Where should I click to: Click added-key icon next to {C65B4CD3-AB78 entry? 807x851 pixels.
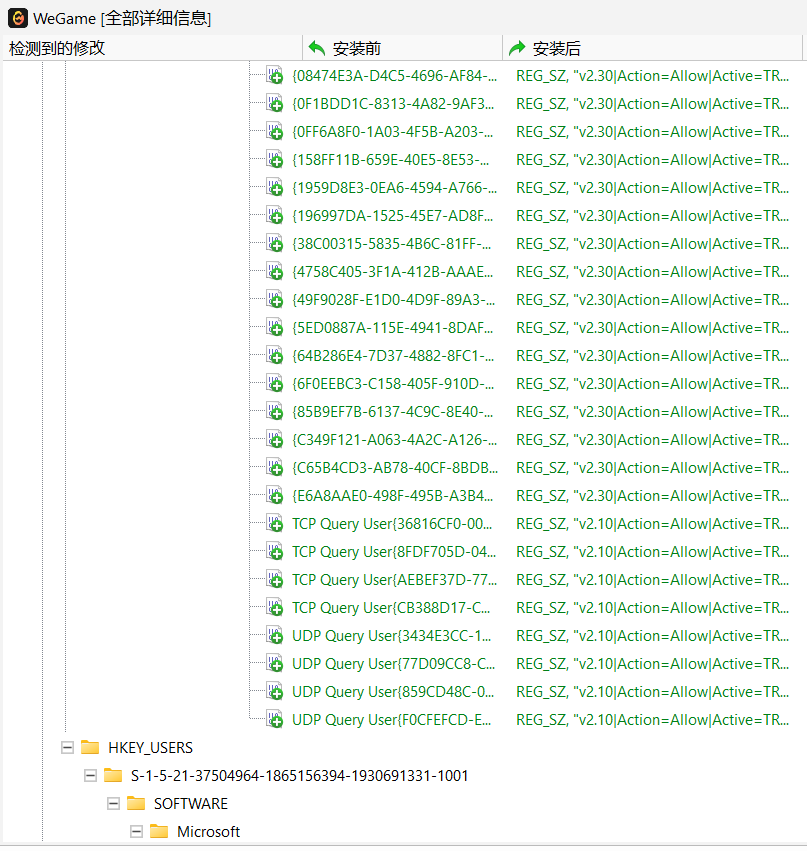click(x=274, y=467)
